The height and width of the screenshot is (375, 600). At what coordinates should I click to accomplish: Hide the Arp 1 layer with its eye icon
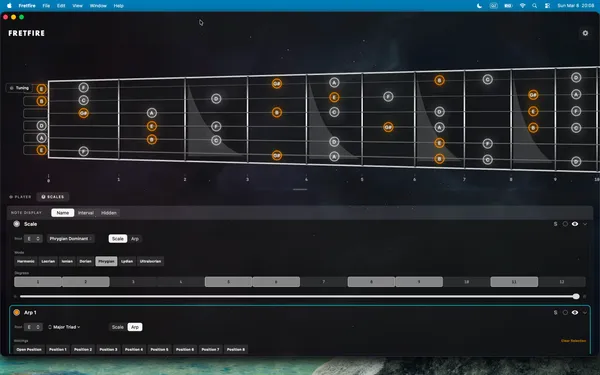click(x=575, y=313)
